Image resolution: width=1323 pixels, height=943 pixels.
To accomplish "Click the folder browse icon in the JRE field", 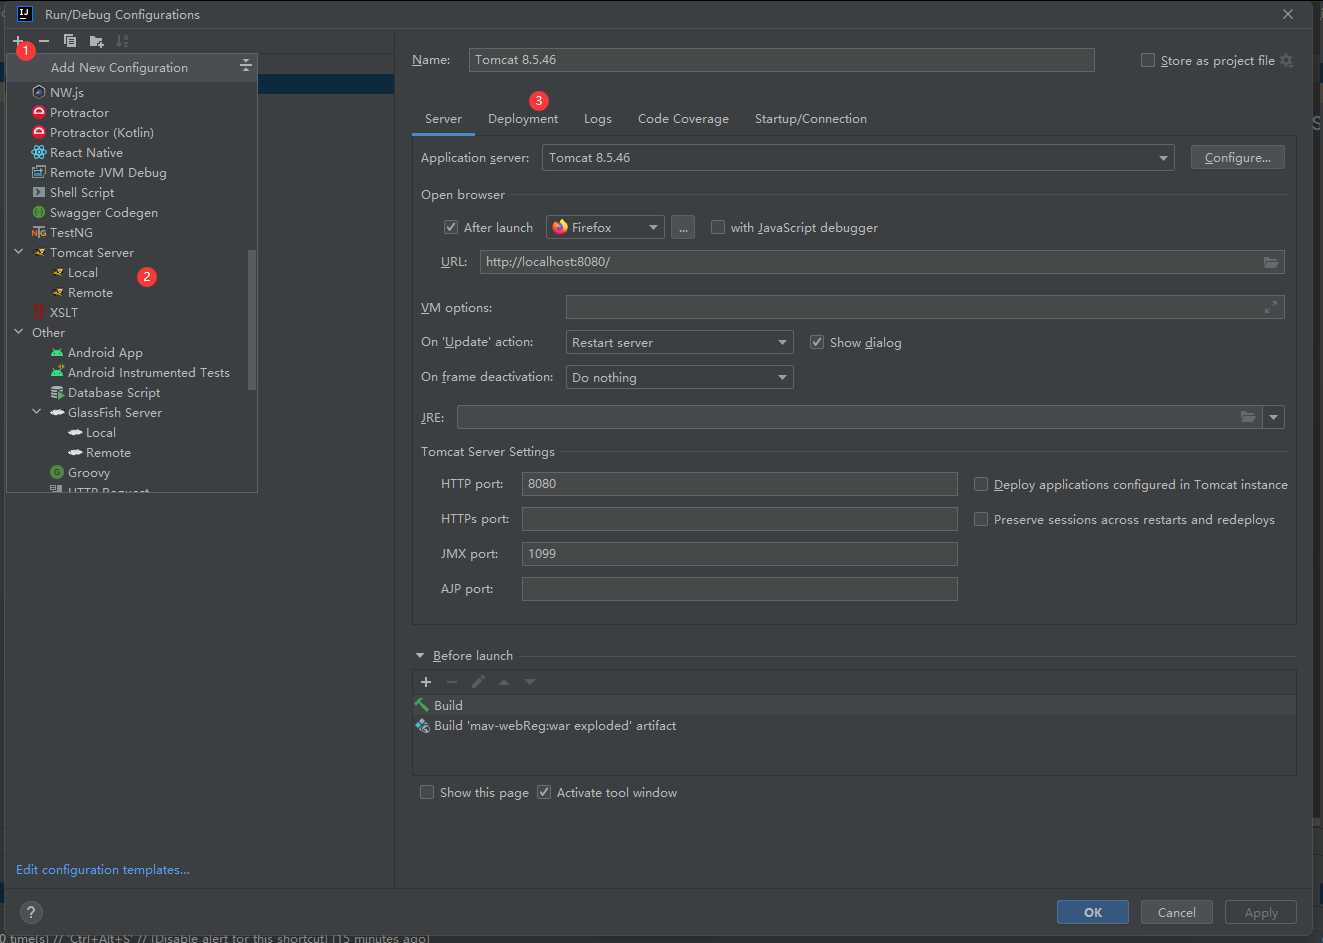I will coord(1248,417).
